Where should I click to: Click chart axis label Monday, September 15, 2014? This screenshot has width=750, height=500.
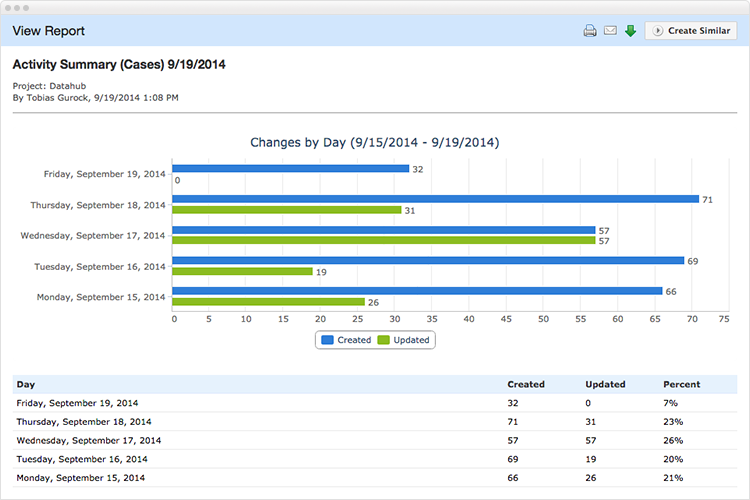point(101,297)
